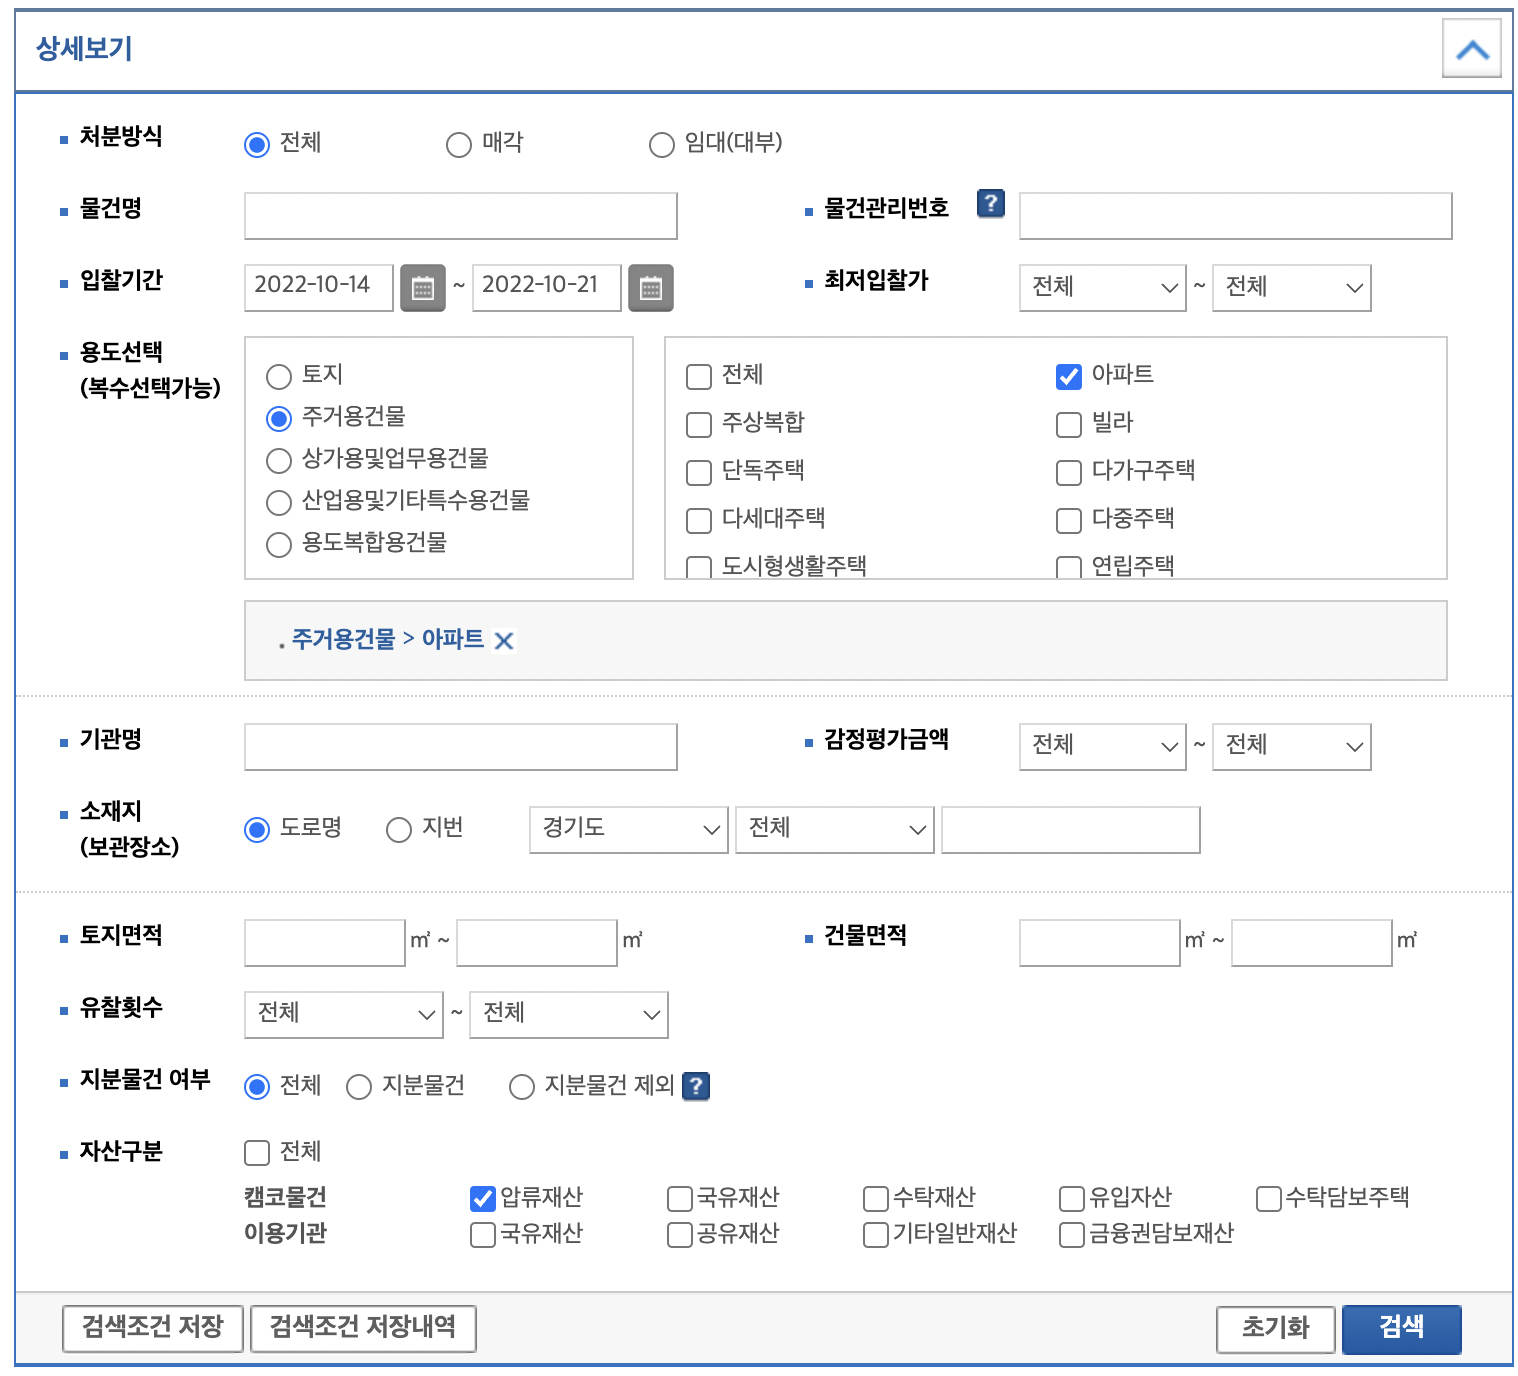Open the district dropdown next to 경기도
Image resolution: width=1518 pixels, height=1376 pixels.
click(835, 830)
